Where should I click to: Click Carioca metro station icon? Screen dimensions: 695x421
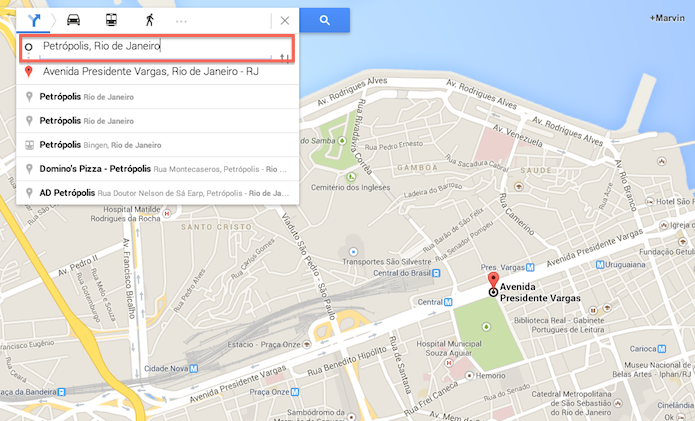(662, 349)
